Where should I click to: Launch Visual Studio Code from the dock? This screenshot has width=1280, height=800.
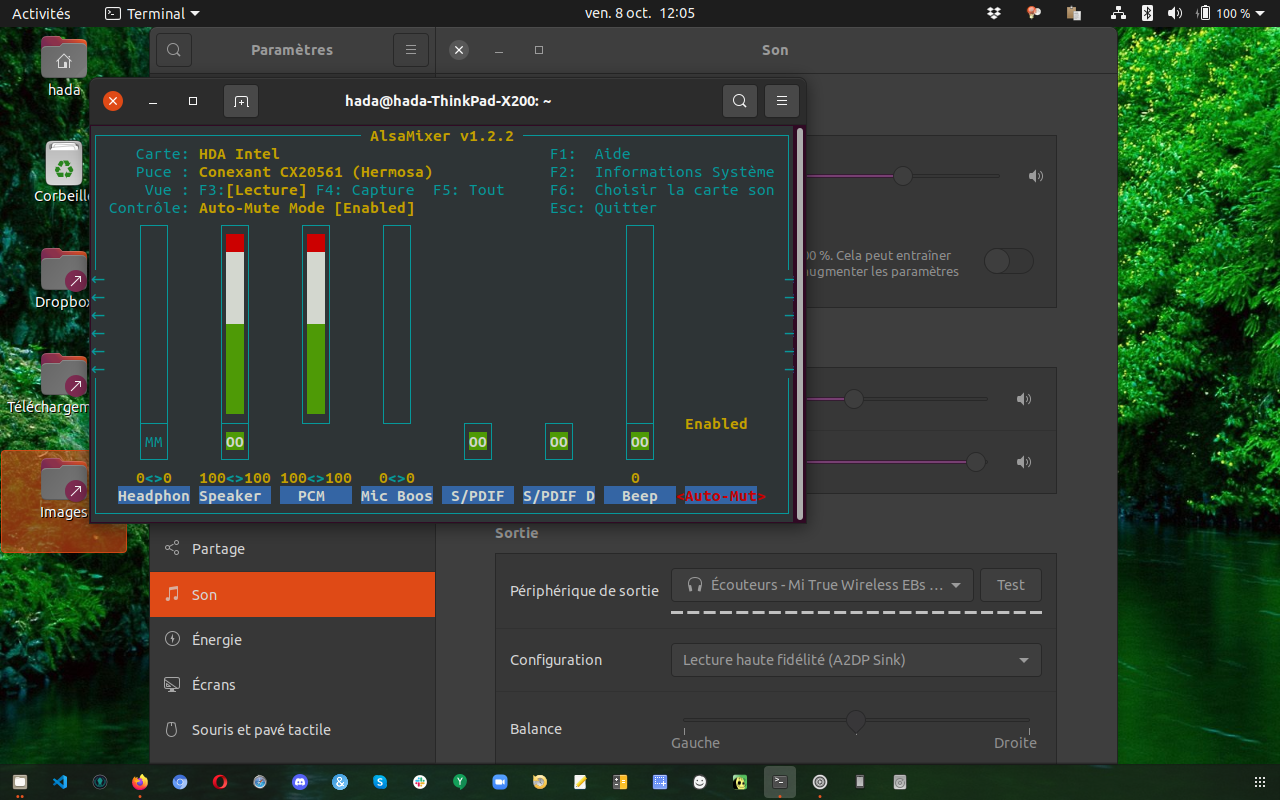[60, 782]
